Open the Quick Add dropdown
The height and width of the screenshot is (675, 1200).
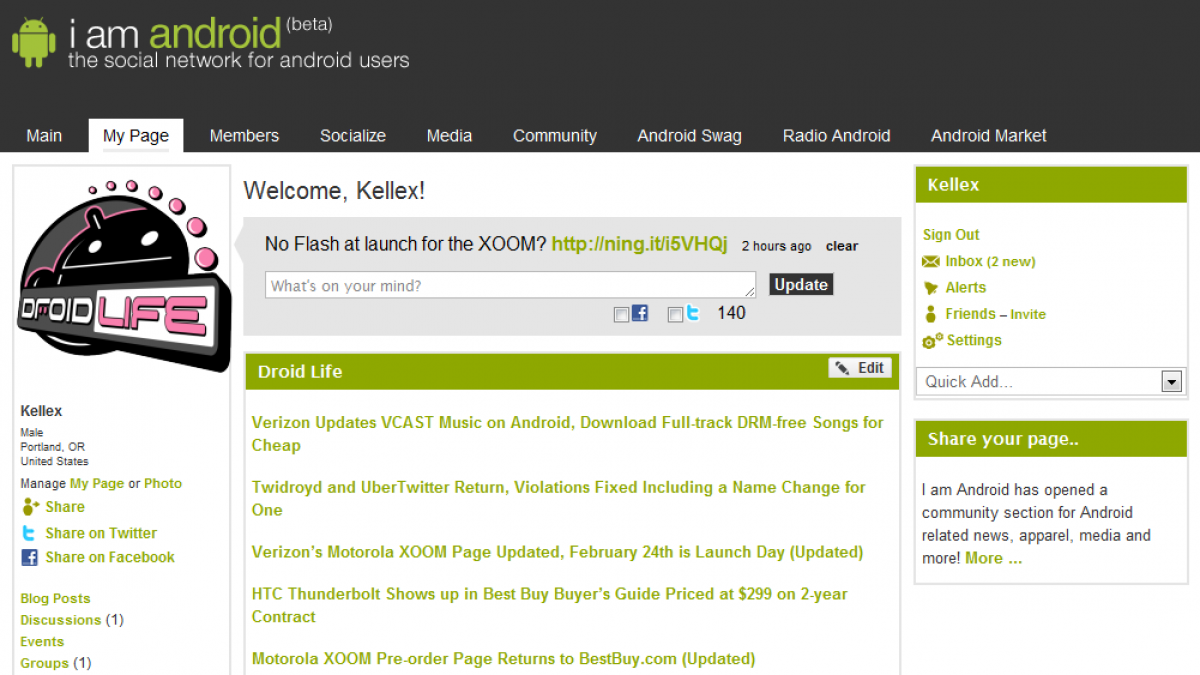point(1171,381)
